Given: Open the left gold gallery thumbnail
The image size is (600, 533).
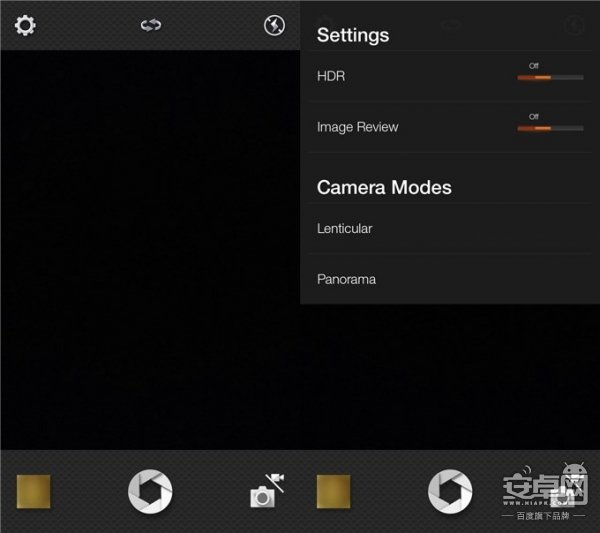Looking at the screenshot, I should point(34,491).
